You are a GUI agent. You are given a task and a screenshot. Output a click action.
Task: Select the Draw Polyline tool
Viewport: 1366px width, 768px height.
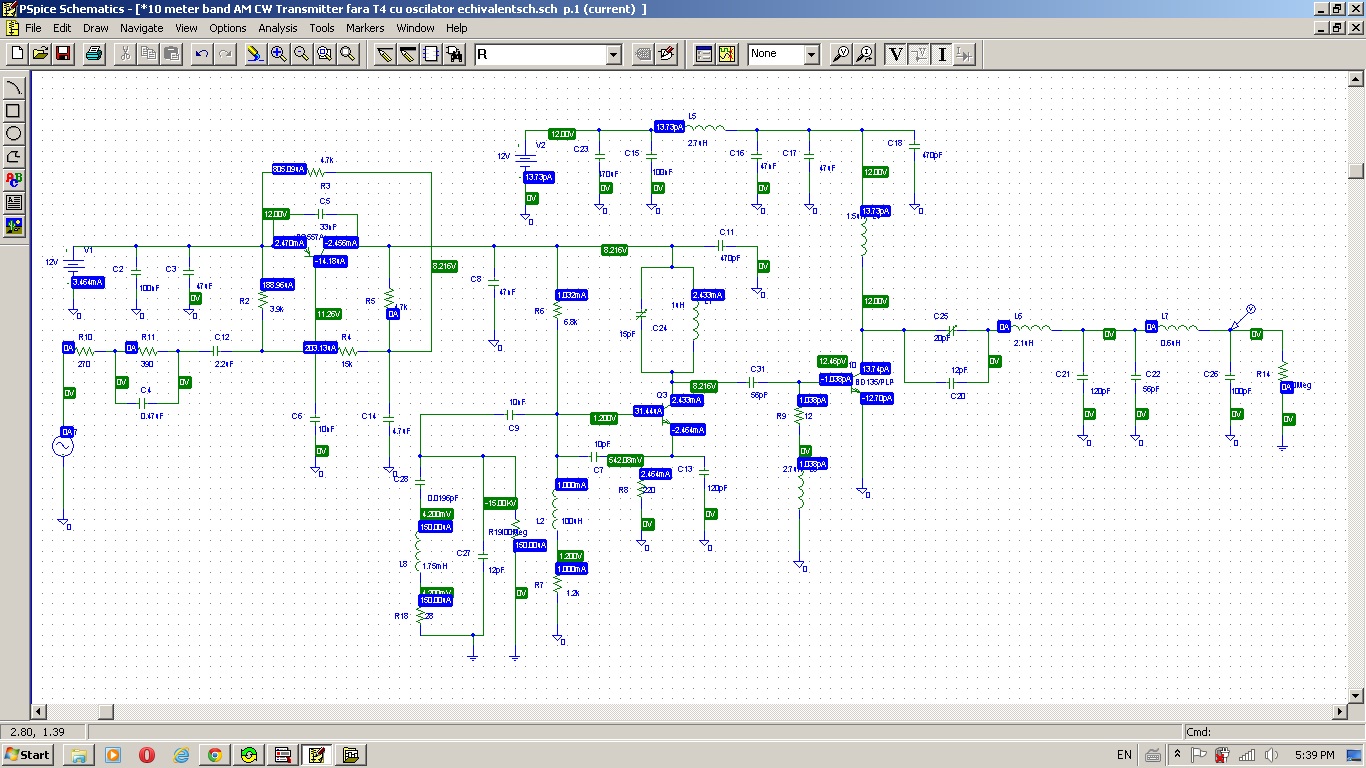[x=14, y=157]
